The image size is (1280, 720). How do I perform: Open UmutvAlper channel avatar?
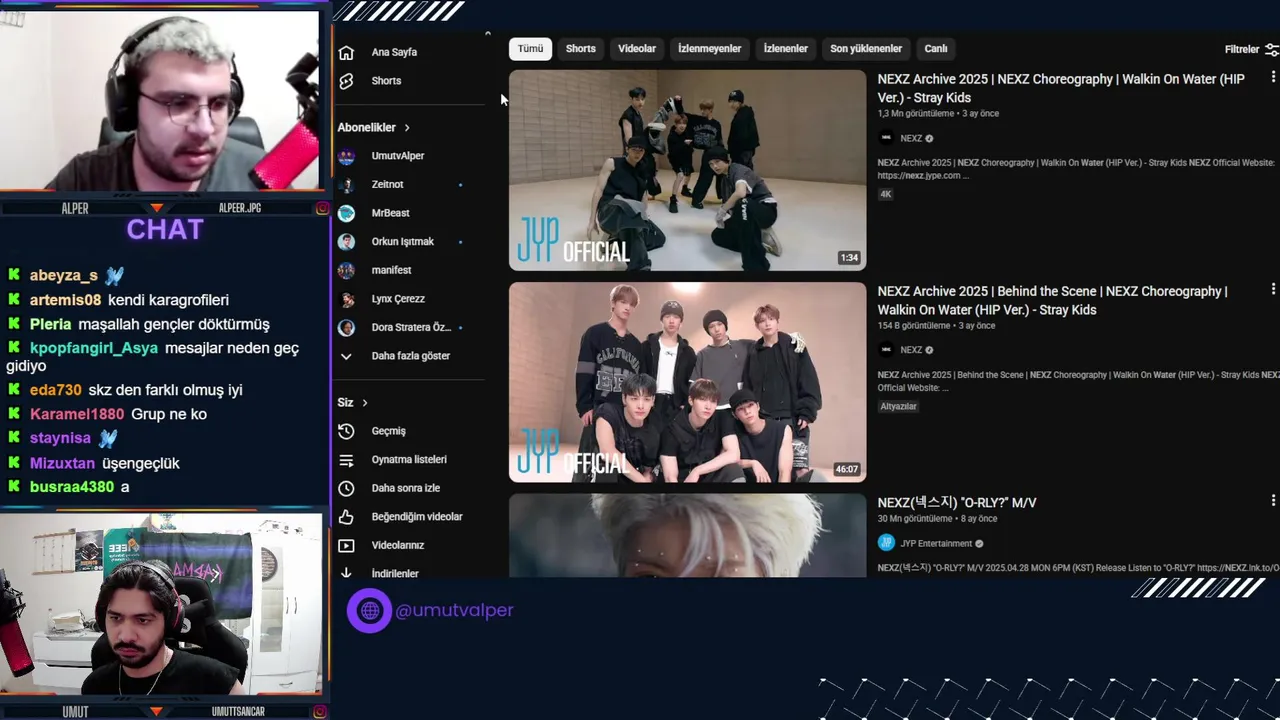pos(346,156)
